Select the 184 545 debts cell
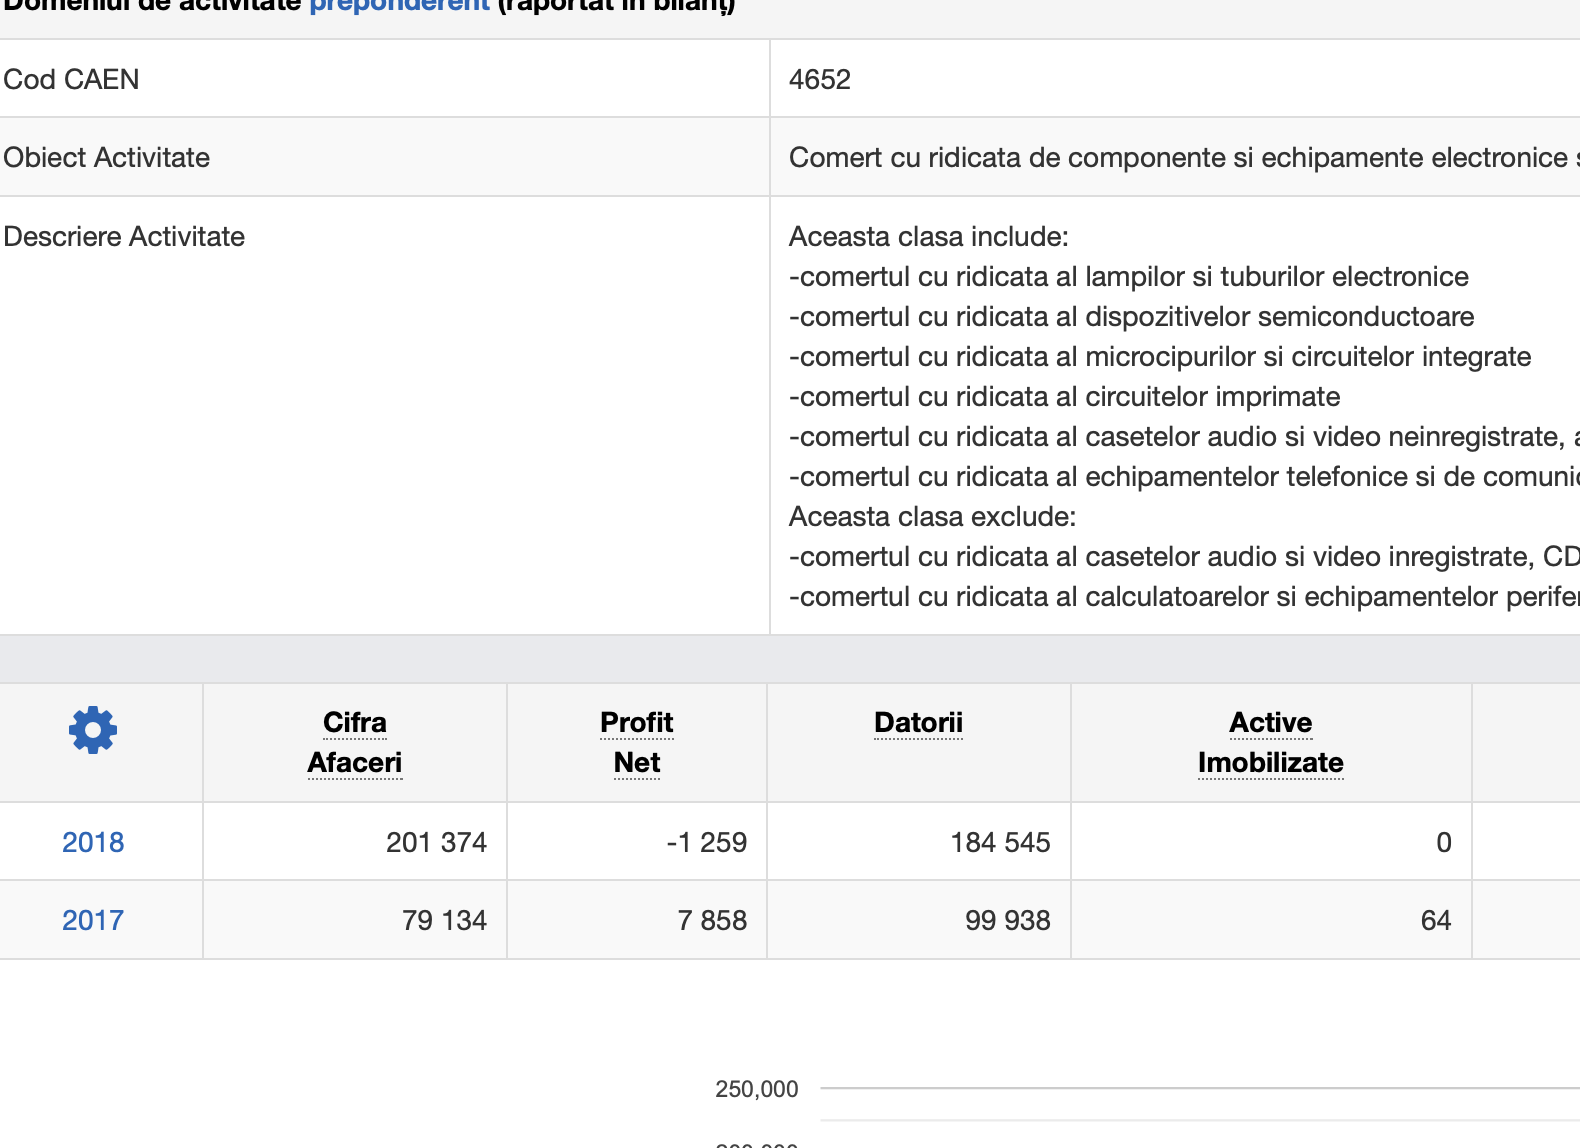Image resolution: width=1580 pixels, height=1148 pixels. click(x=1000, y=842)
